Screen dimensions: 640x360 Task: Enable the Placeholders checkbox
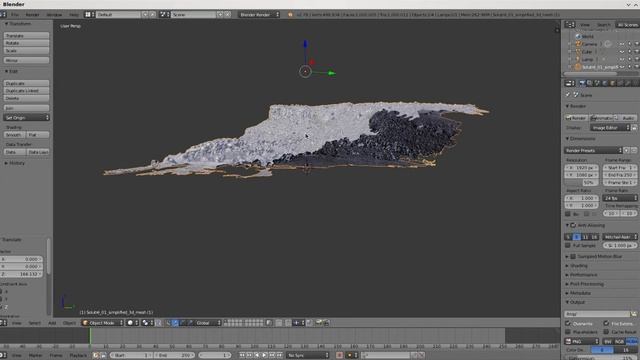pyautogui.click(x=568, y=332)
